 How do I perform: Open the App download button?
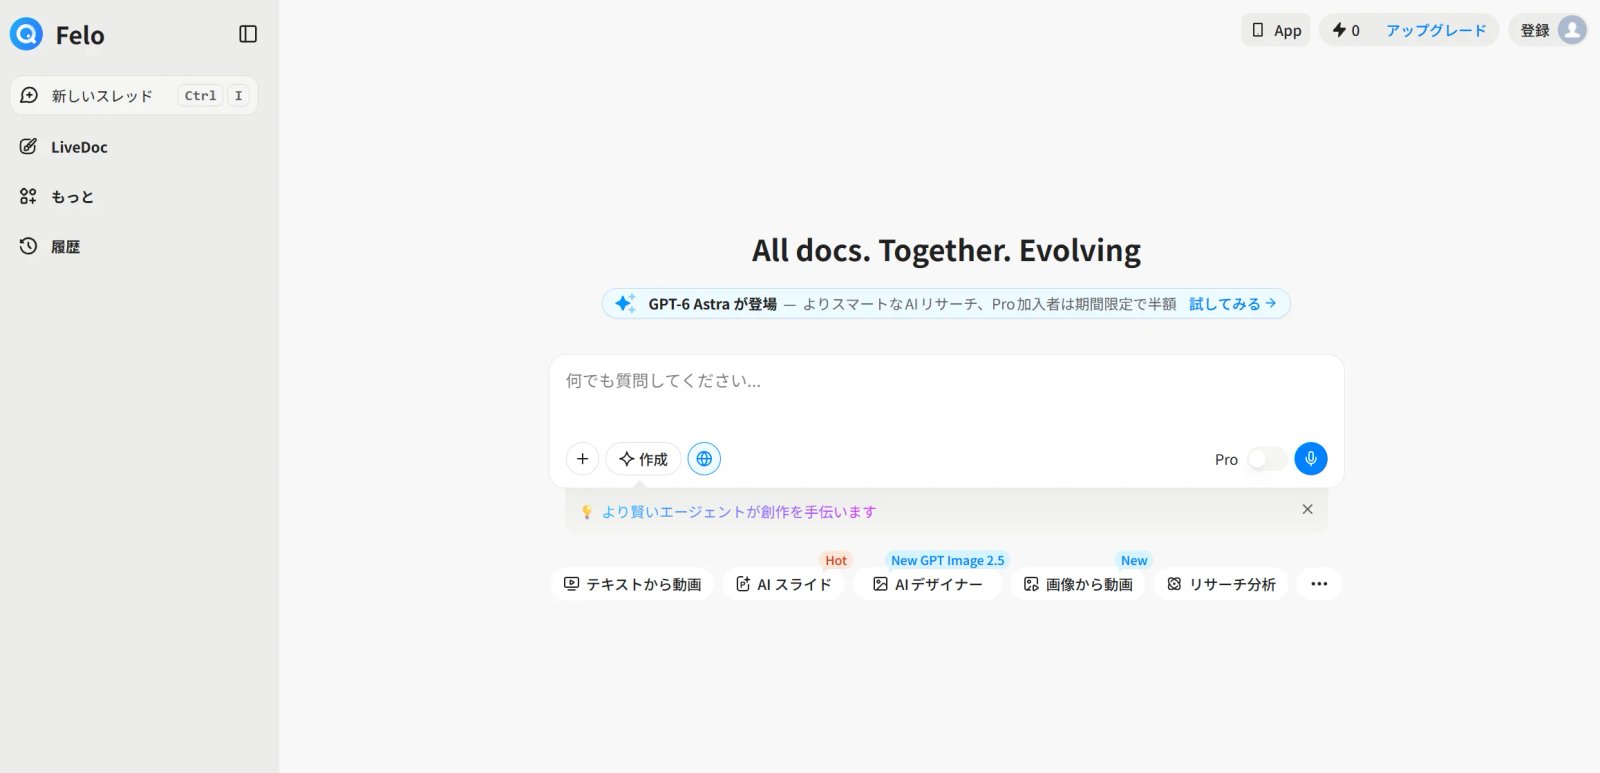point(1276,30)
